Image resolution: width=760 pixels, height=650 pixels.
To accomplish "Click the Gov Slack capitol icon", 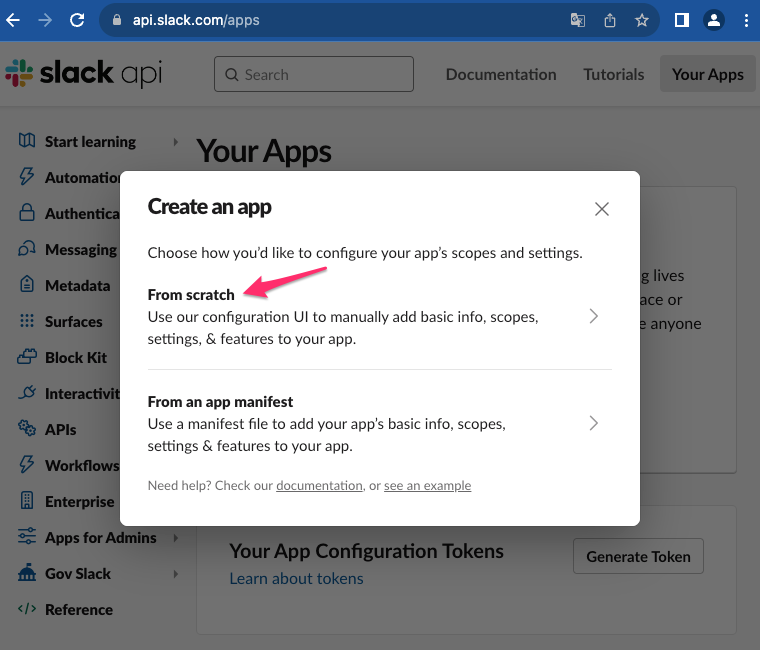I will pyautogui.click(x=27, y=572).
